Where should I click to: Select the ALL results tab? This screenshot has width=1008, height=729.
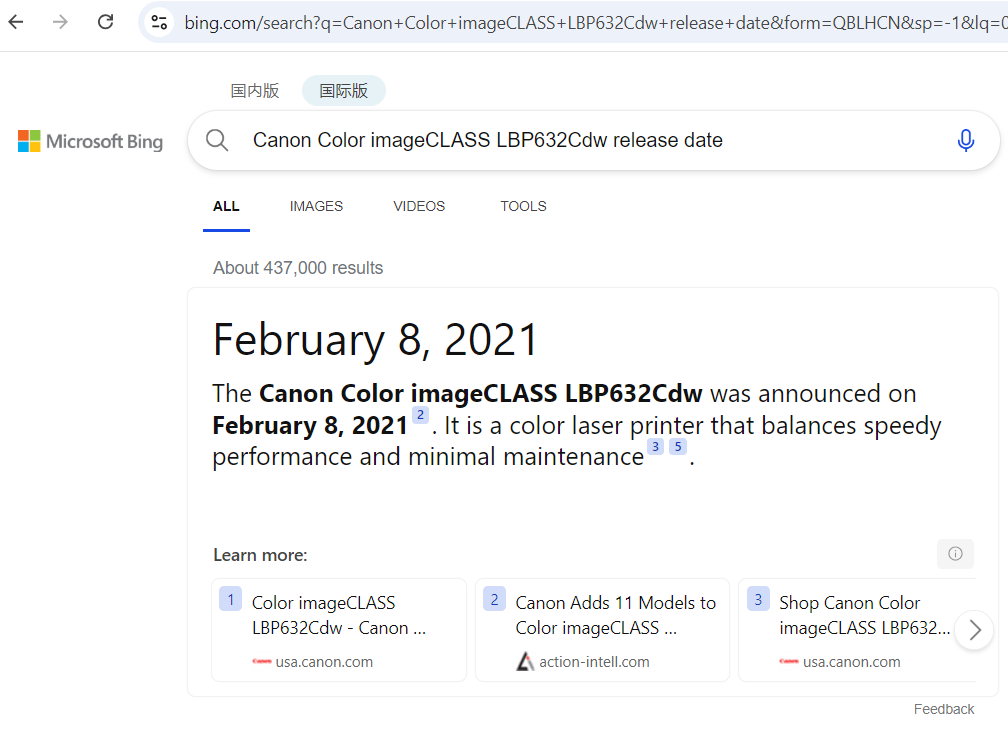click(226, 206)
